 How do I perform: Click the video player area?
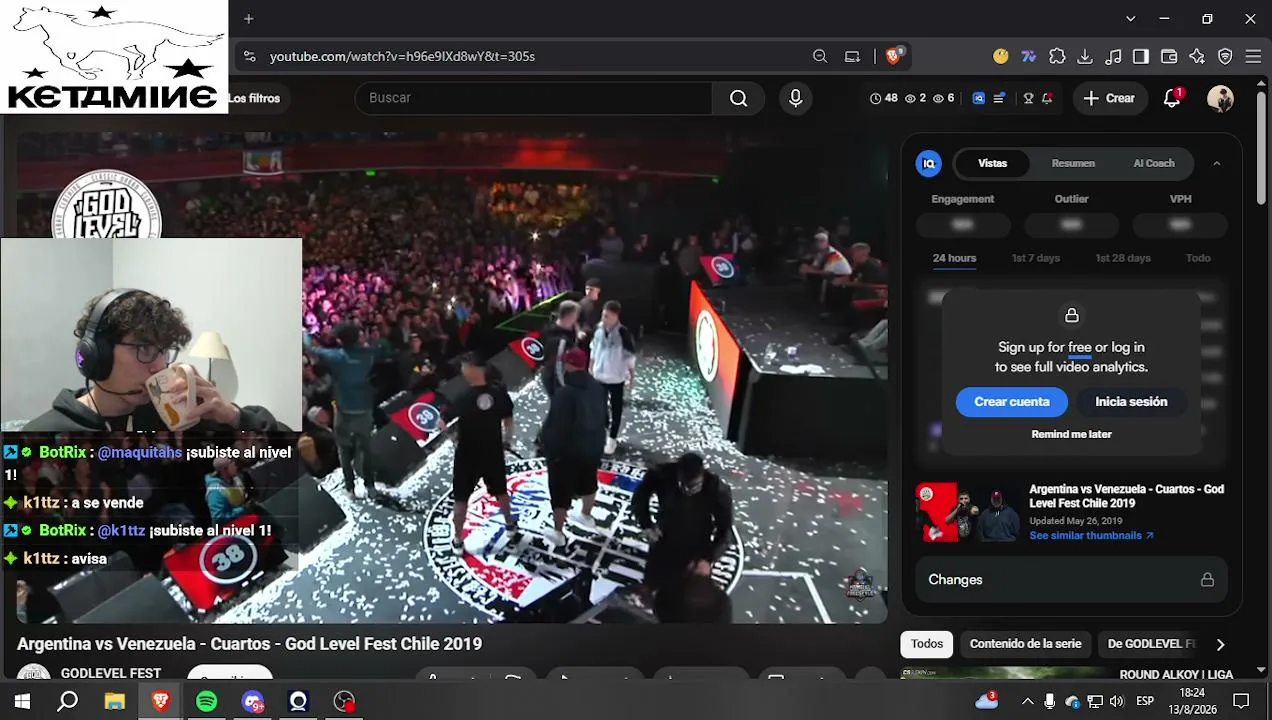point(452,378)
